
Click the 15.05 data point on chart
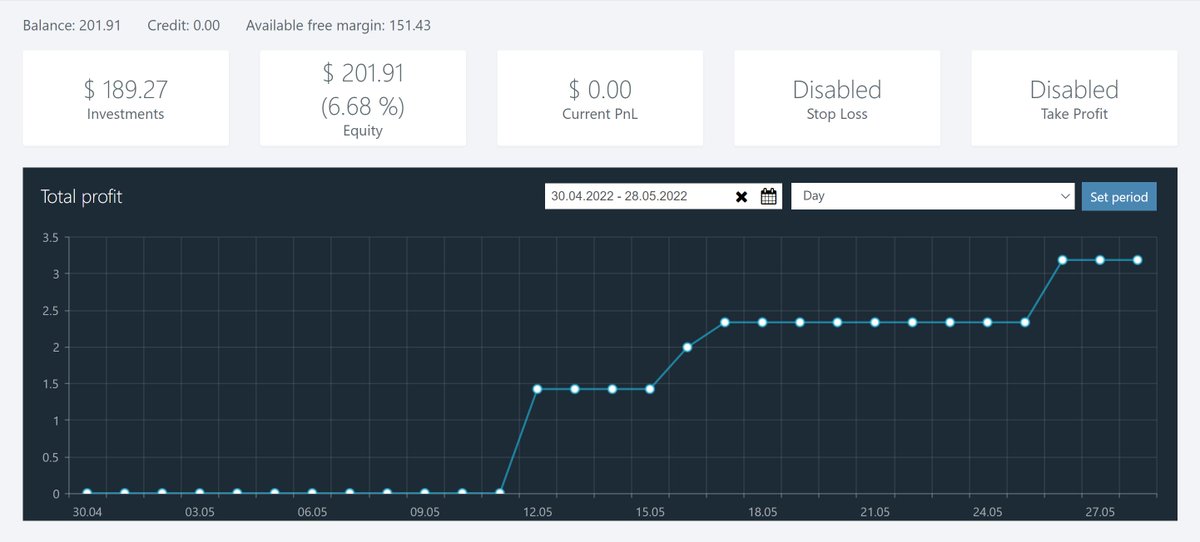(650, 389)
